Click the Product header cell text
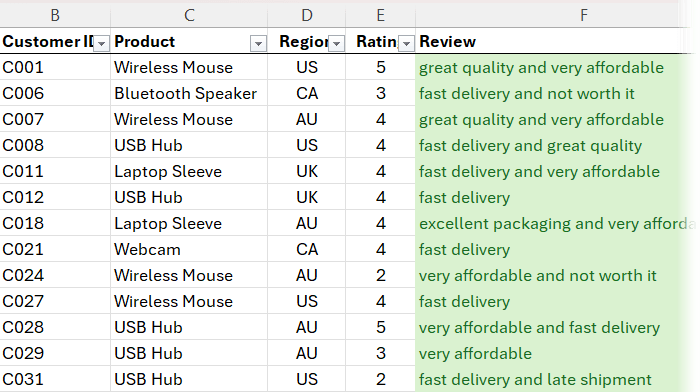The width and height of the screenshot is (700, 392). [144, 42]
